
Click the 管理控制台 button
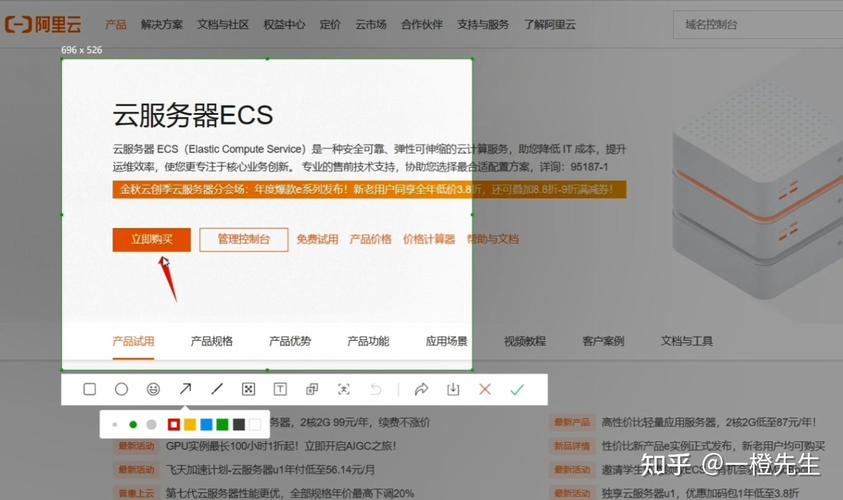point(244,240)
